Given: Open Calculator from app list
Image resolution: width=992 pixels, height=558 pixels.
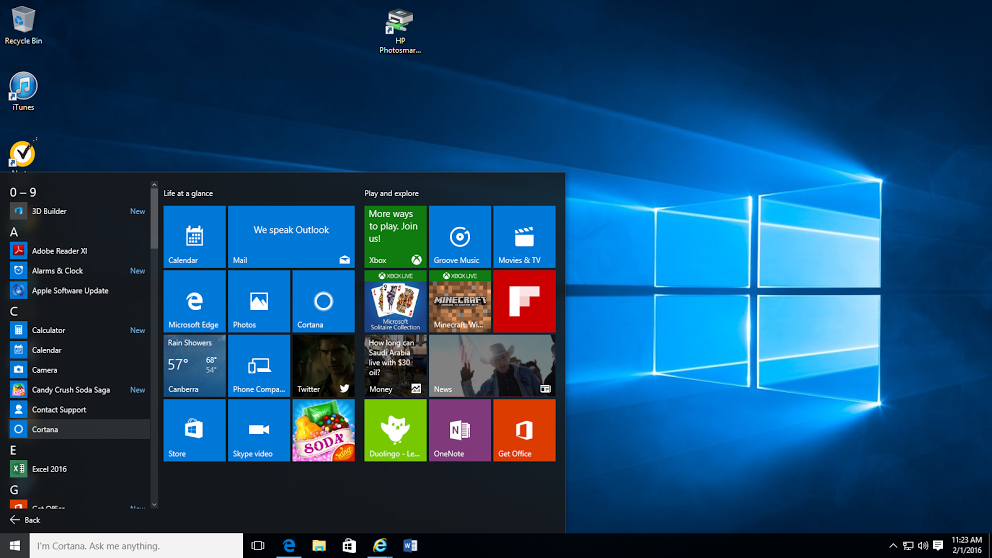Looking at the screenshot, I should [x=78, y=330].
